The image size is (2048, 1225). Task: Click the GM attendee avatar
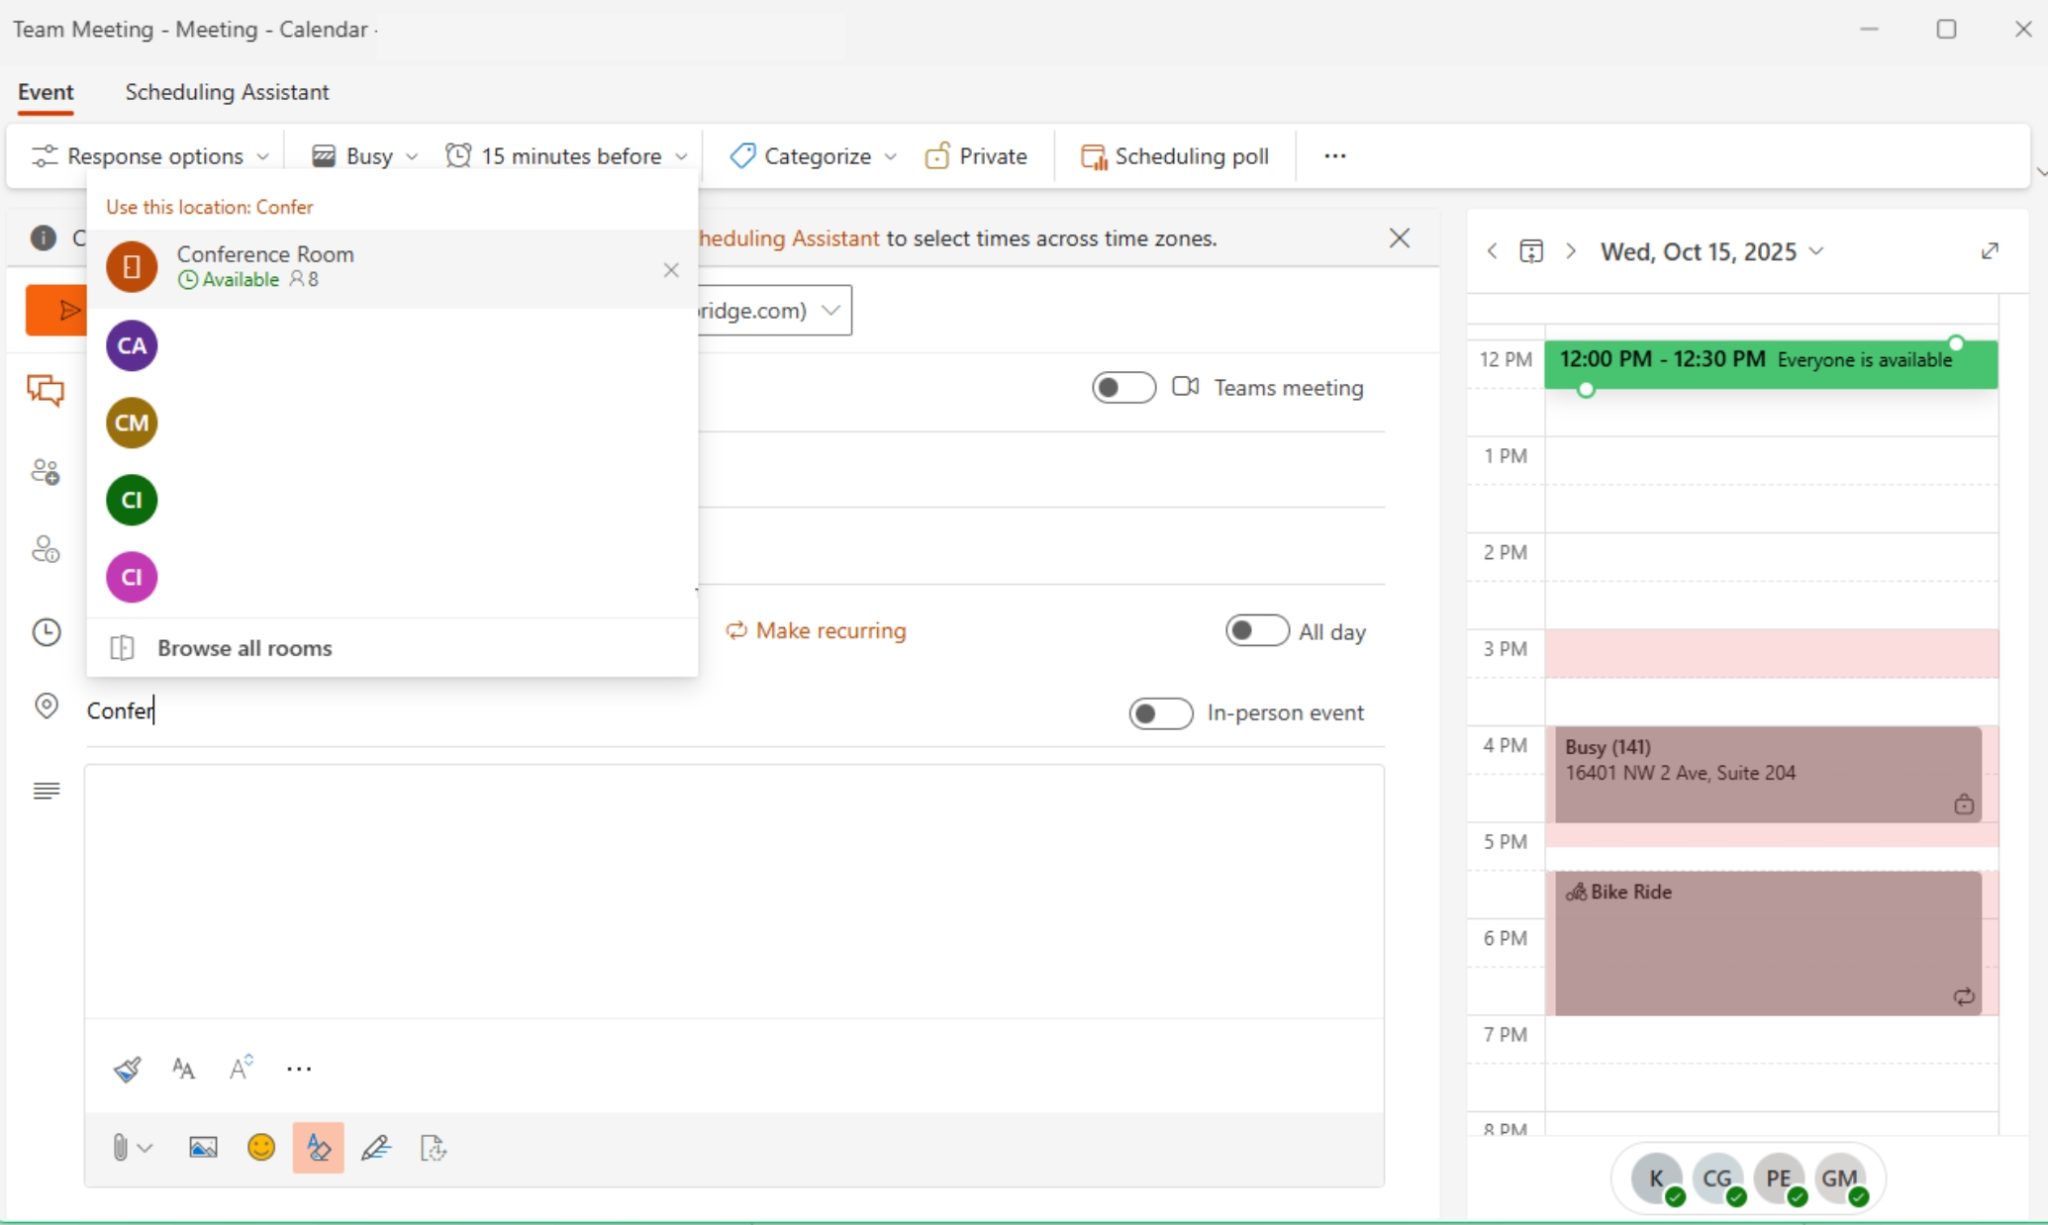pos(1840,1179)
